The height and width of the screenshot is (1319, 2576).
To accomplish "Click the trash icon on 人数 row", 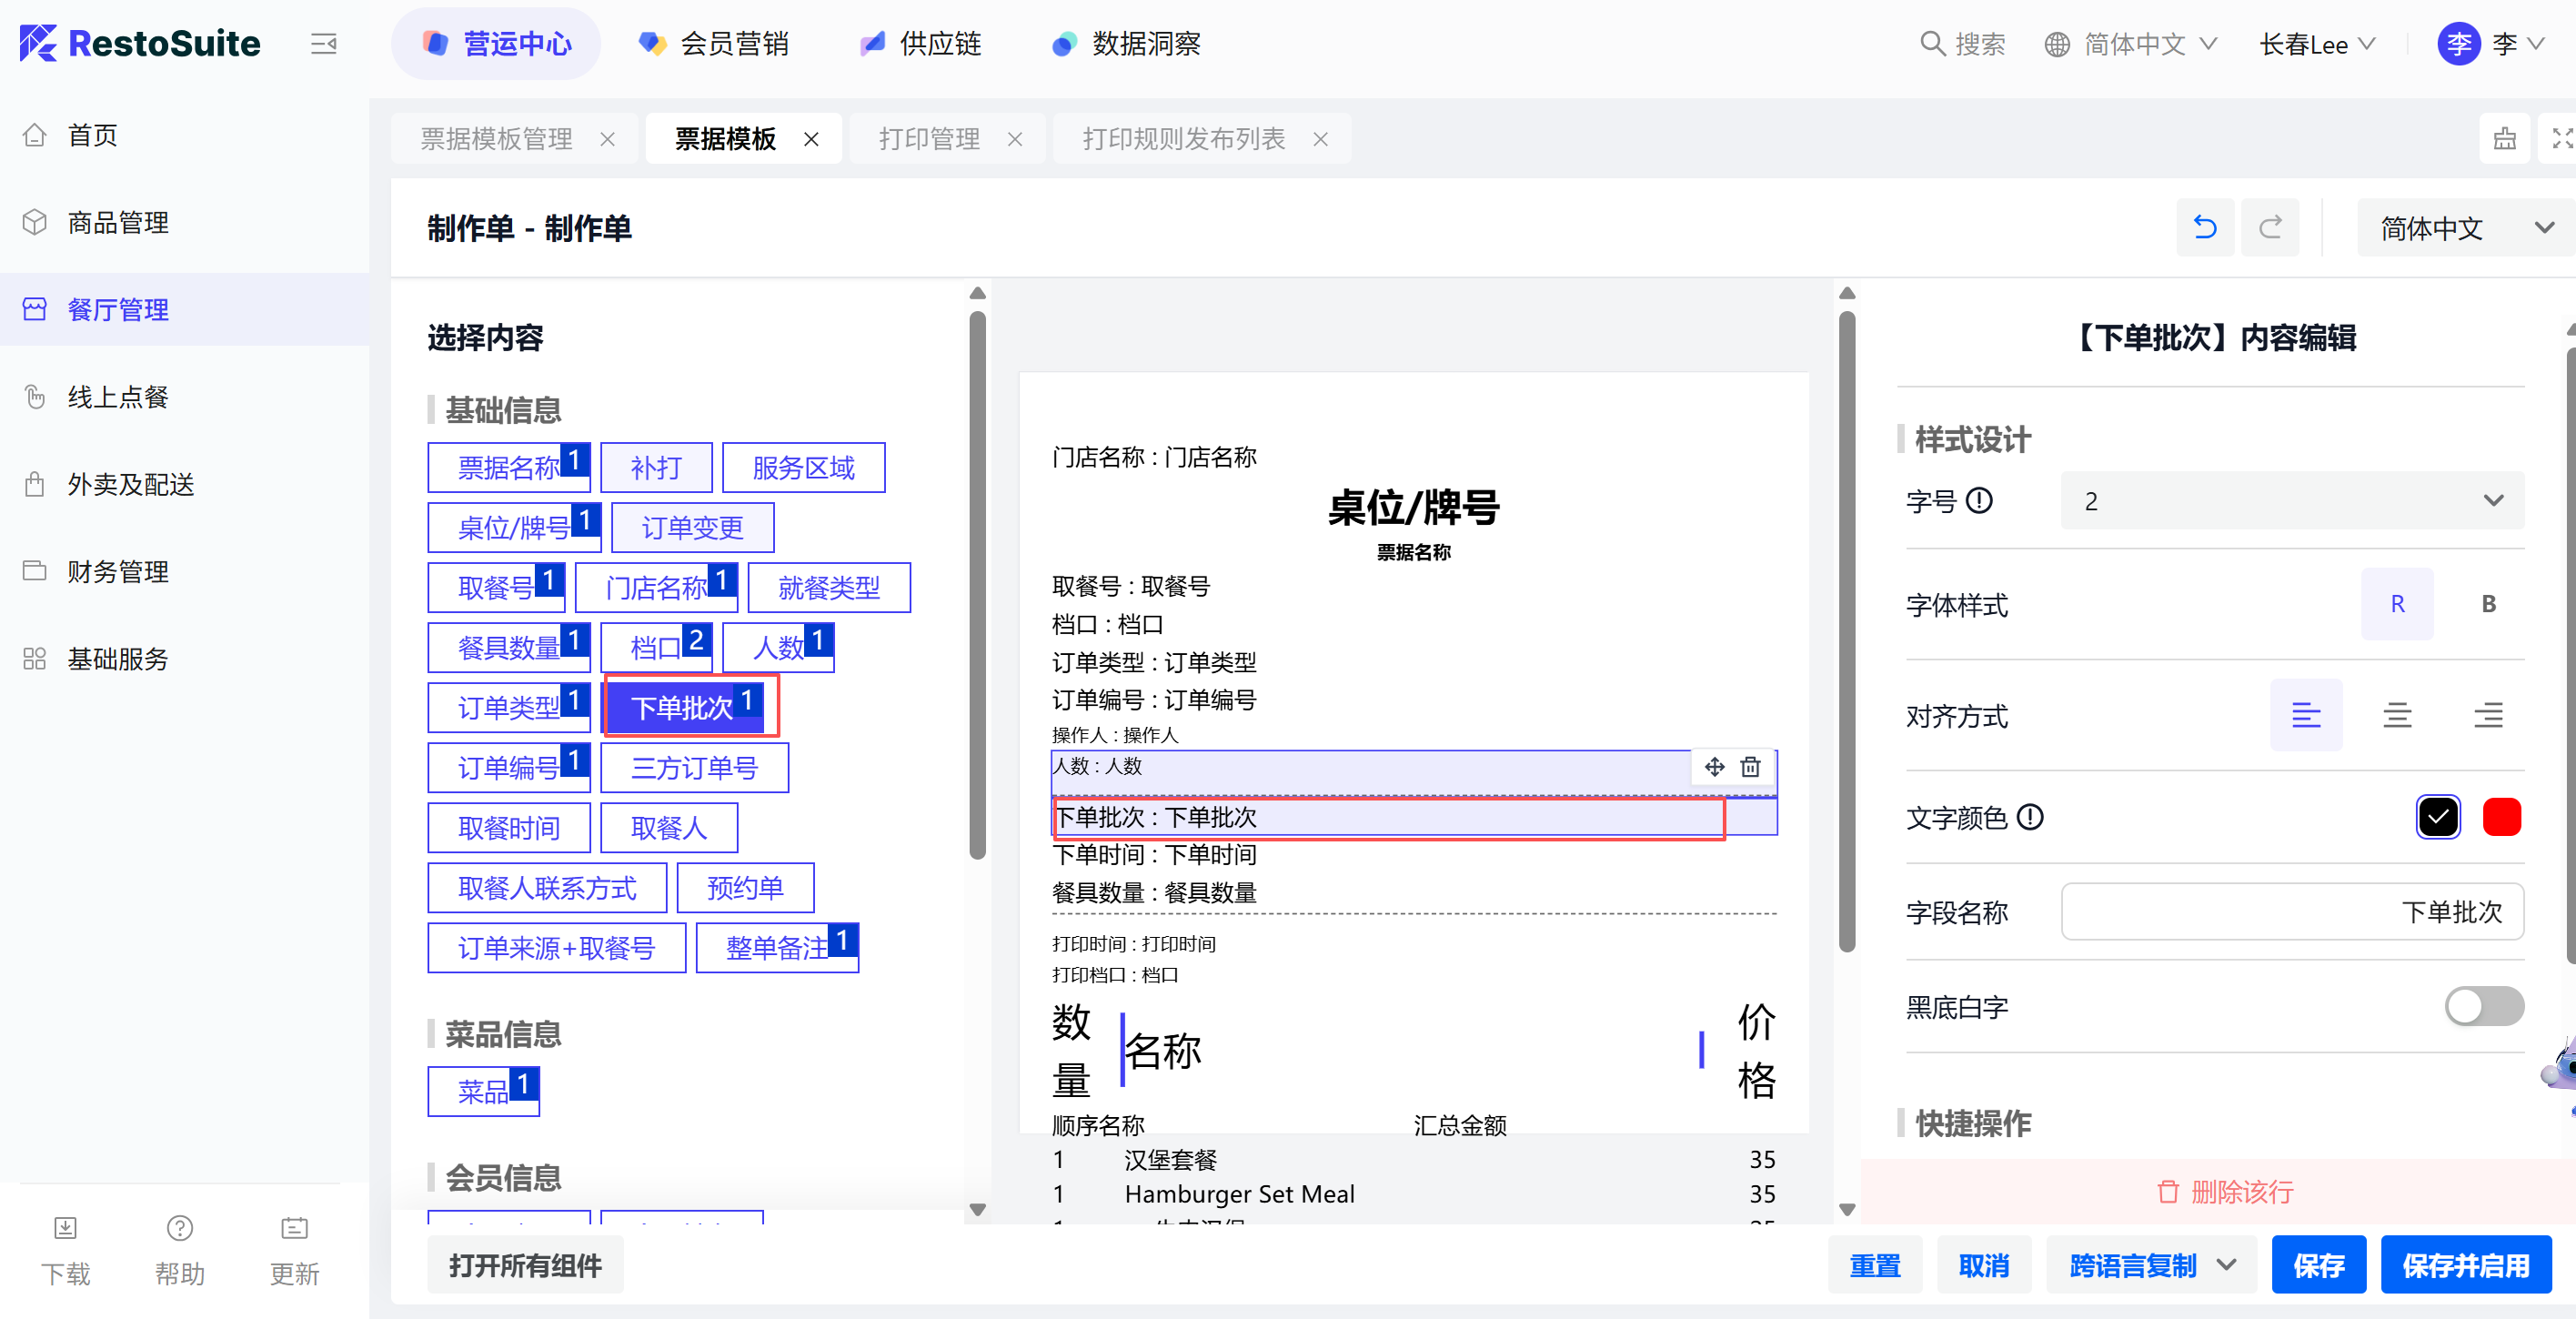I will (x=1750, y=767).
